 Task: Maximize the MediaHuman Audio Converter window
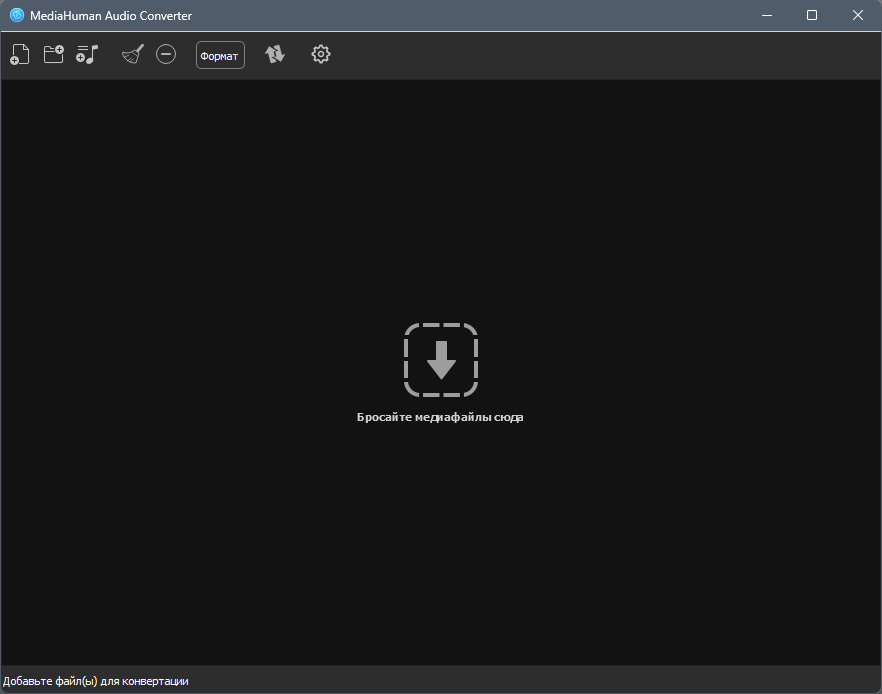coord(812,15)
